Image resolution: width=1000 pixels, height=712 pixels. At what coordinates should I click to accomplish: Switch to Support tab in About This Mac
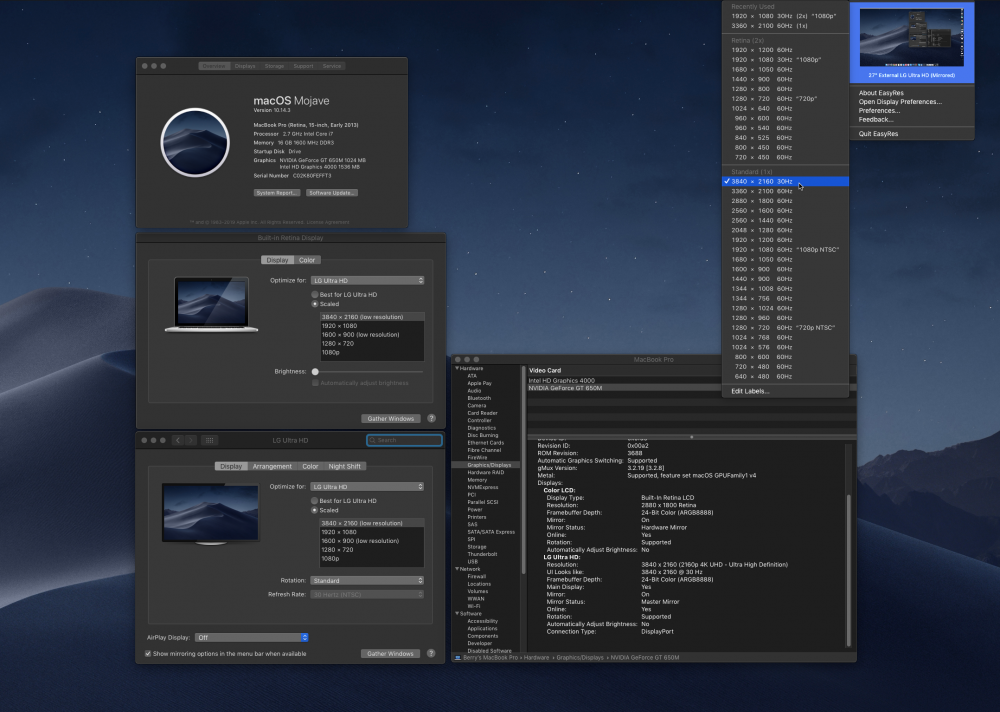point(303,66)
